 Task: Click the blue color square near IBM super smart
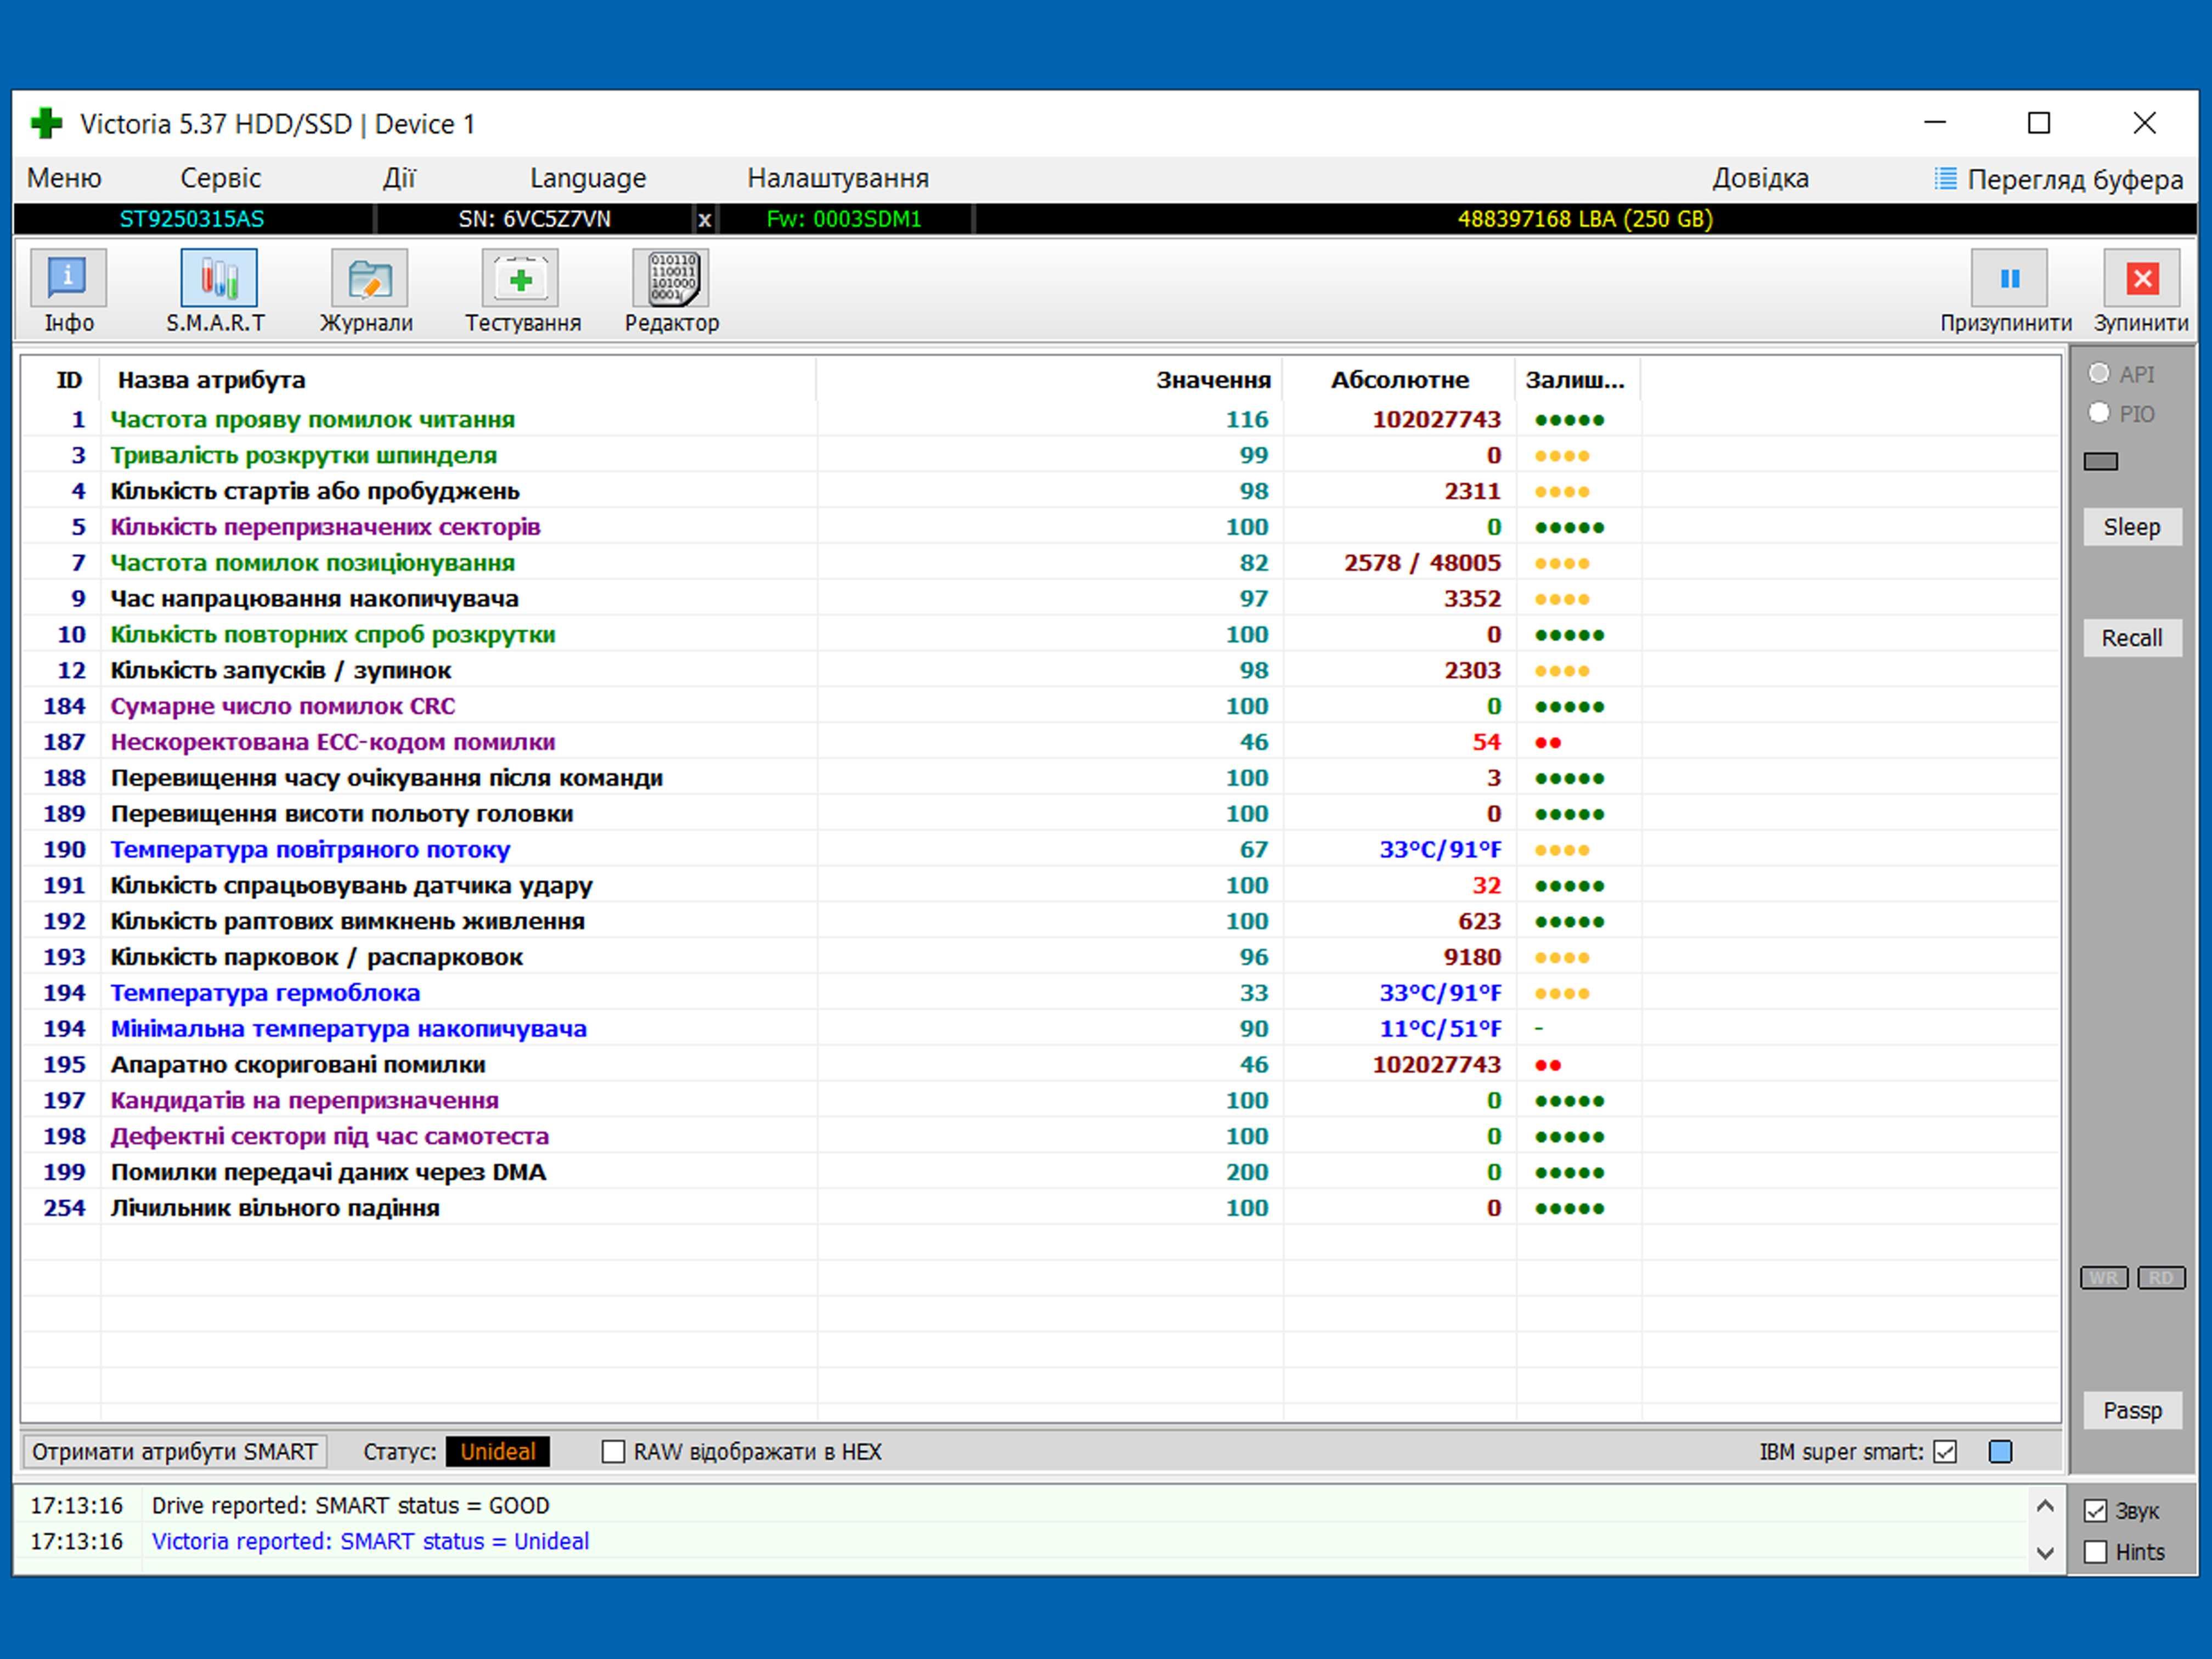pyautogui.click(x=2000, y=1451)
